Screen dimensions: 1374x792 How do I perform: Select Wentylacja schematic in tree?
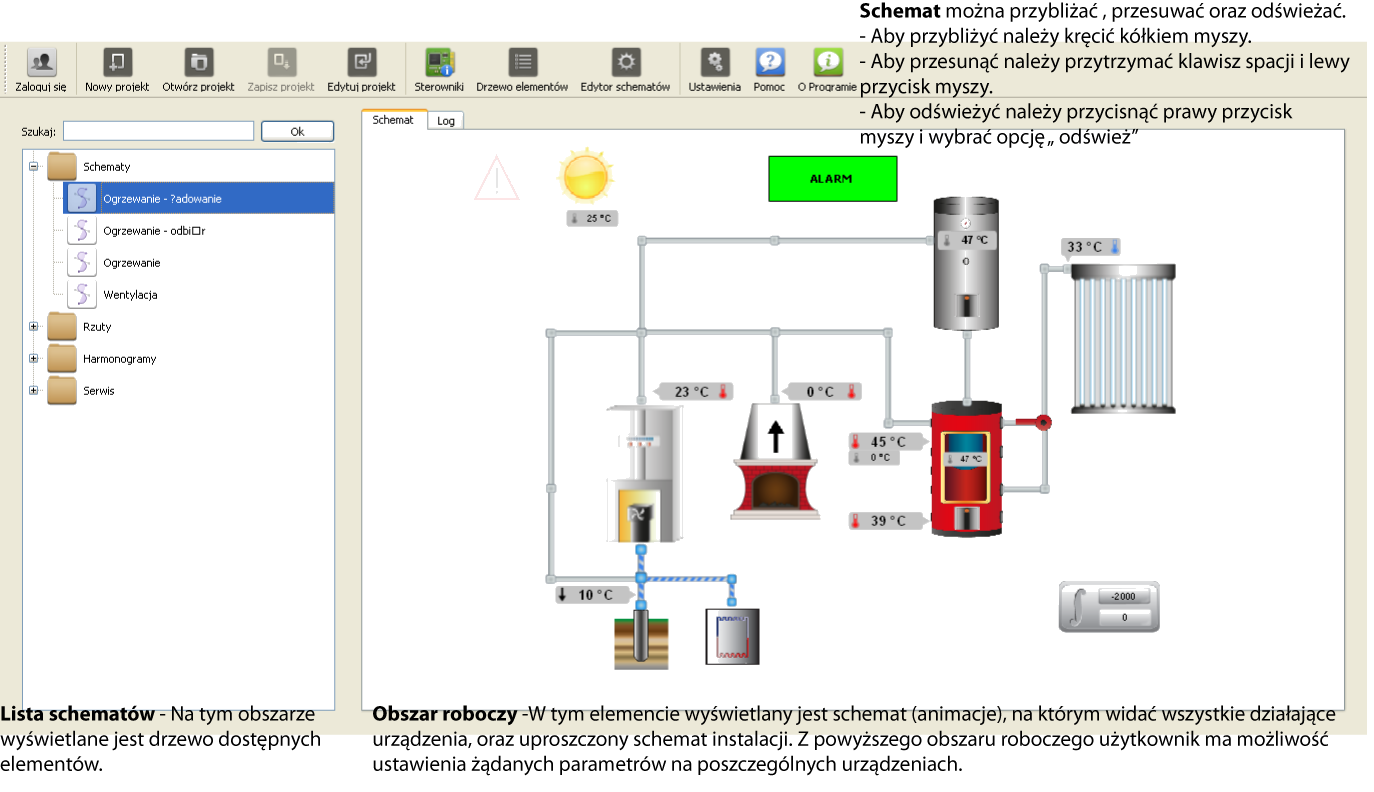tap(130, 295)
